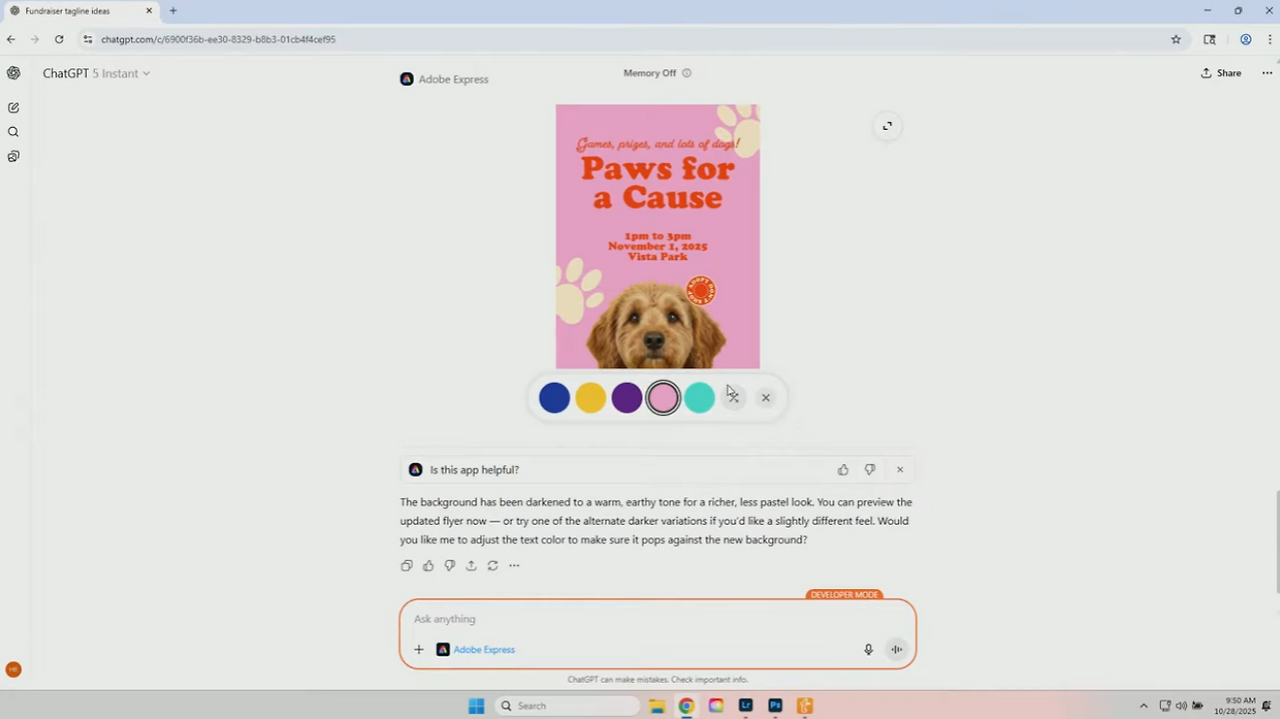1280x719 pixels.
Task: Click the Adobe Express app chip
Action: [476, 650]
